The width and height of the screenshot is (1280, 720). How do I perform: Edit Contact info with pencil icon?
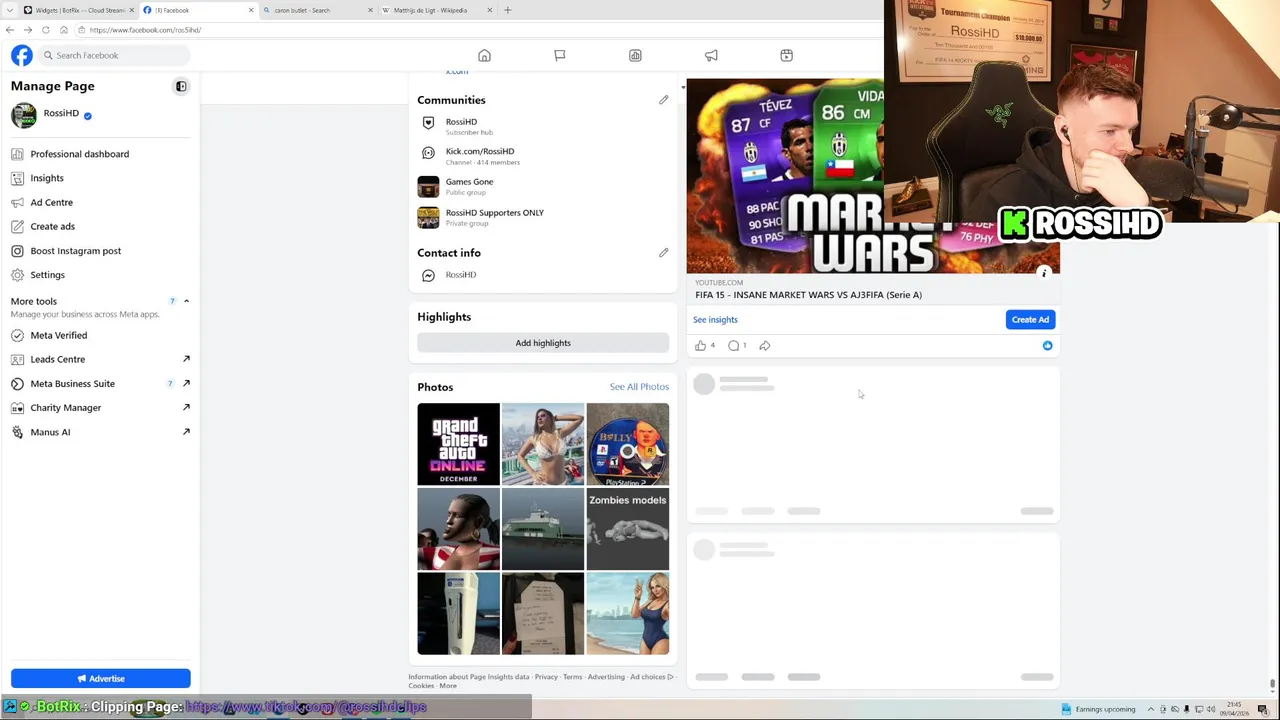[663, 253]
